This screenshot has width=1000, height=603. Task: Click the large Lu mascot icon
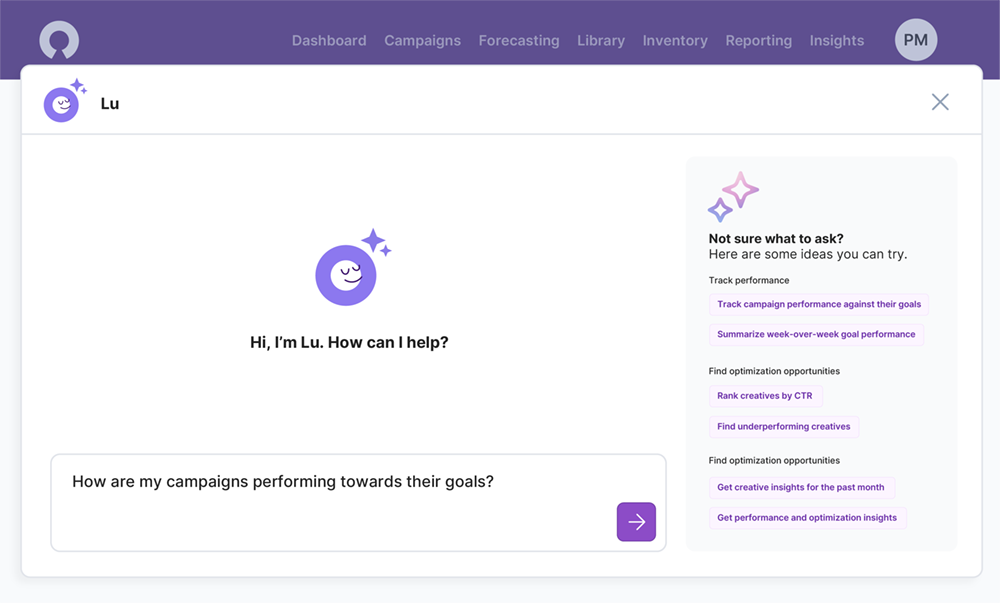click(352, 268)
